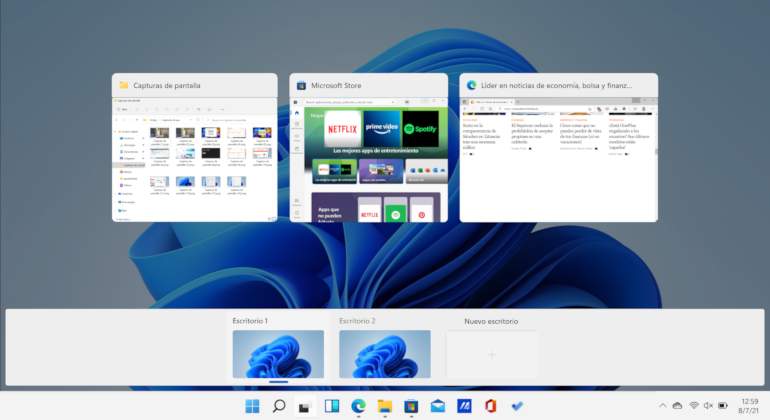Image resolution: width=770 pixels, height=420 pixels.
Task: Click the Store icon in Microsoft Store title
Action: pos(302,85)
